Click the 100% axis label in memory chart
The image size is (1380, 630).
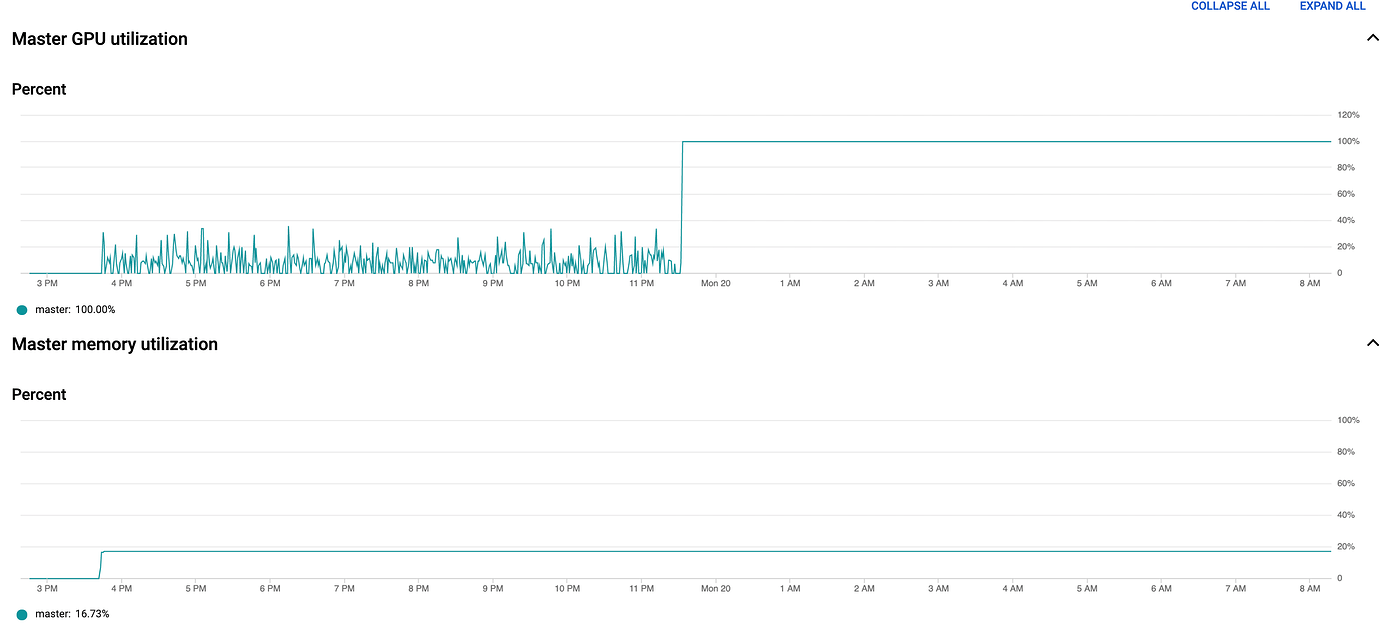point(1348,420)
